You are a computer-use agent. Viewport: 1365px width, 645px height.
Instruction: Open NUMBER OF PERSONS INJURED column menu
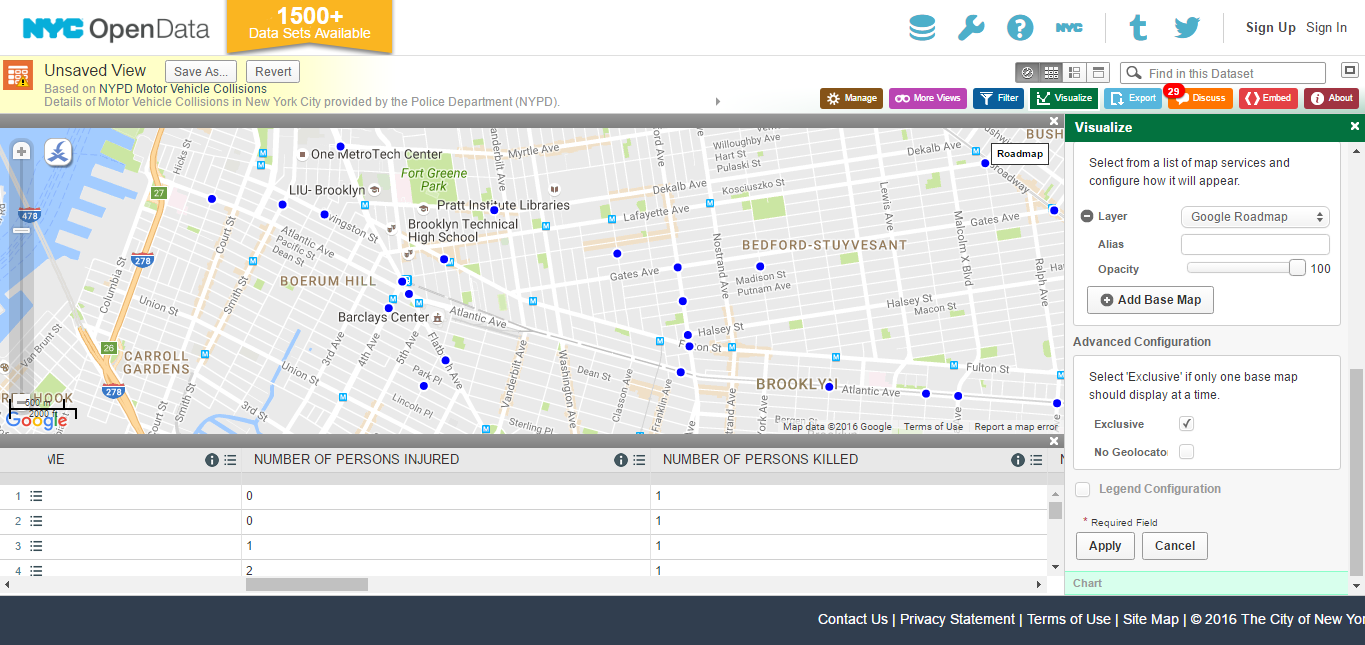(639, 460)
